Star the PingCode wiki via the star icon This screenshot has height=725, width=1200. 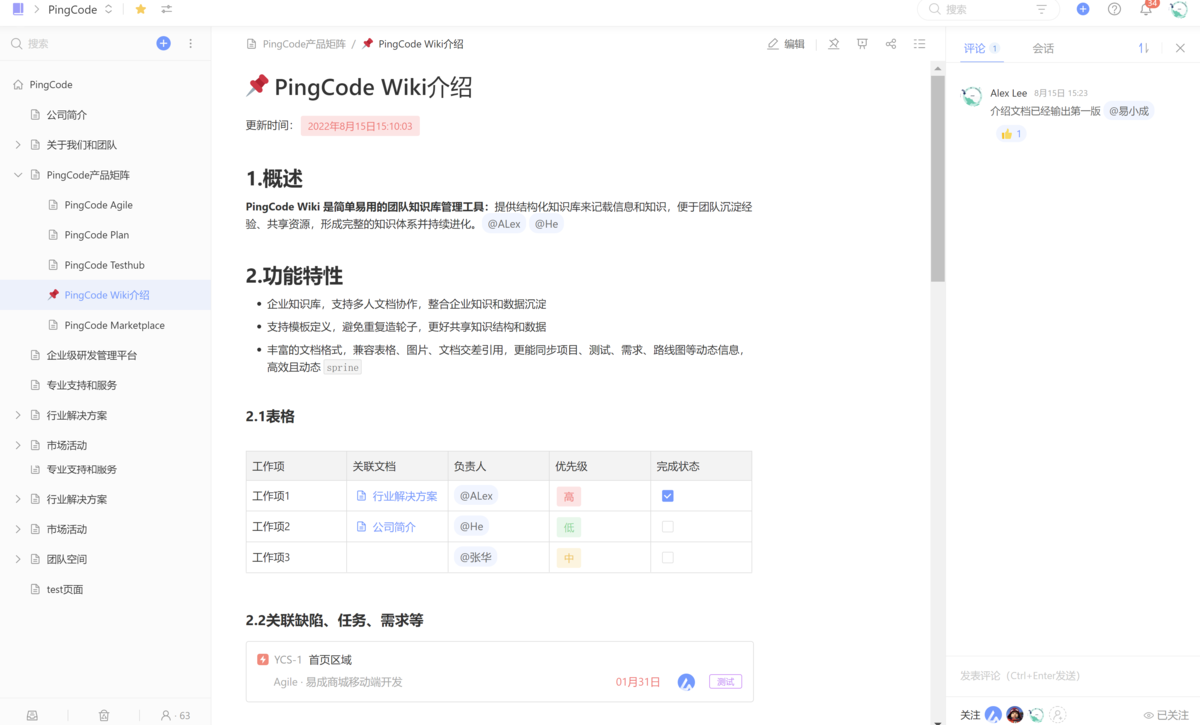[x=139, y=10]
